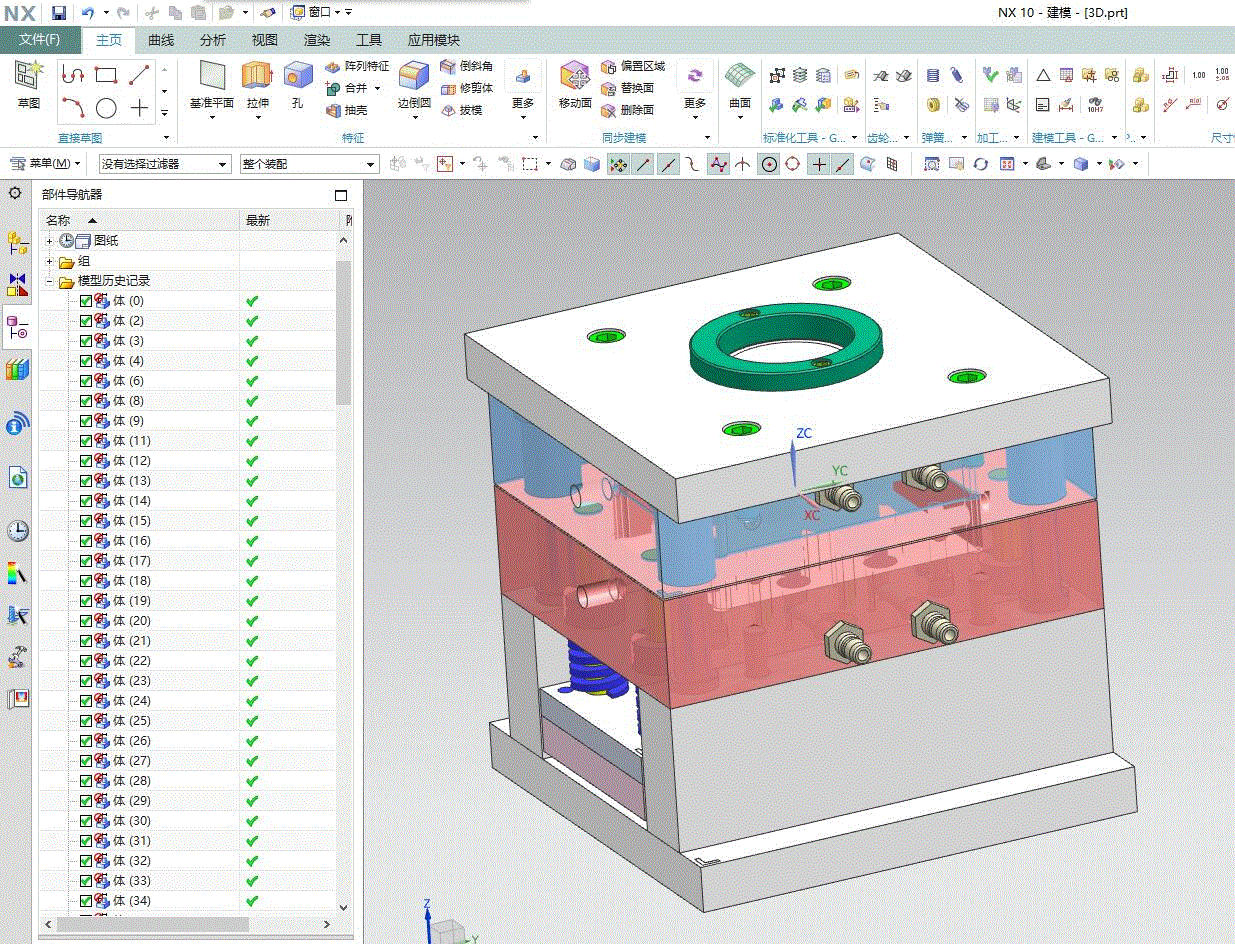
Task: Click the 最新 column header
Action: pyautogui.click(x=291, y=220)
